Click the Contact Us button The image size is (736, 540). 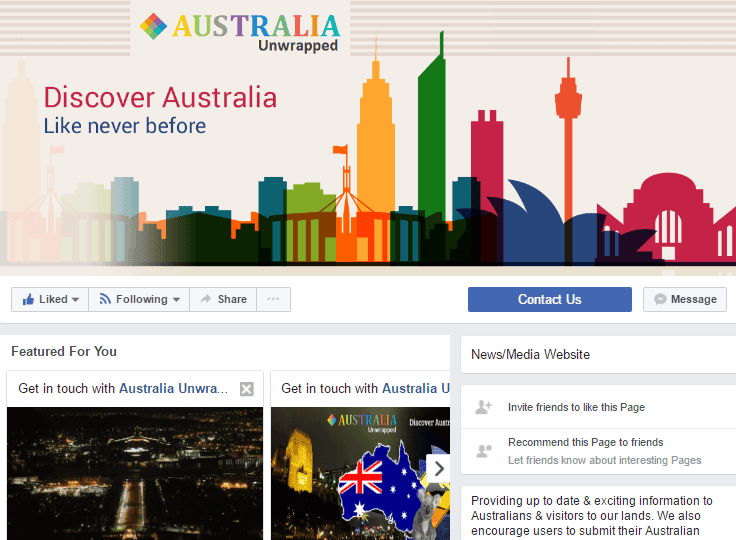(x=550, y=299)
